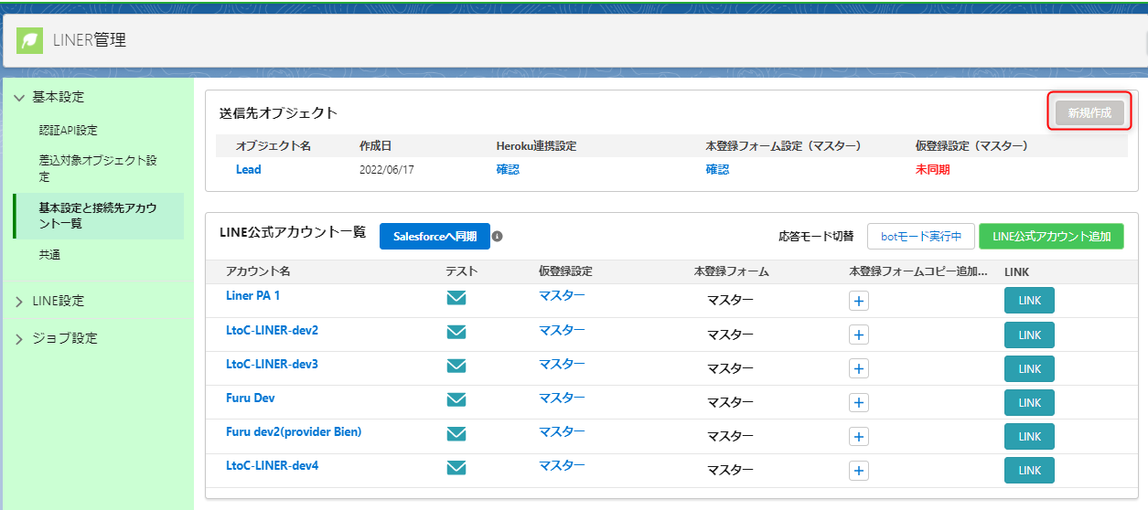1148x510 pixels.
Task: Click LINK button for Liner PA 1
Action: click(x=1029, y=301)
